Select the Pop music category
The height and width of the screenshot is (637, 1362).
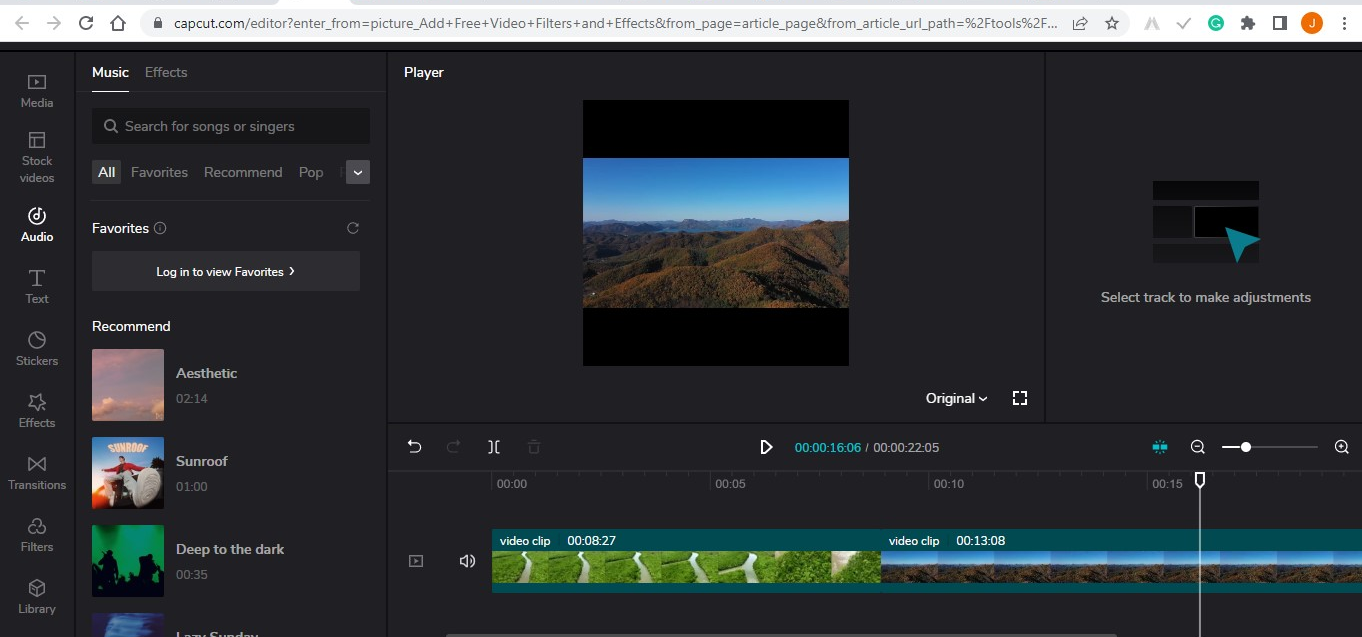[311, 172]
